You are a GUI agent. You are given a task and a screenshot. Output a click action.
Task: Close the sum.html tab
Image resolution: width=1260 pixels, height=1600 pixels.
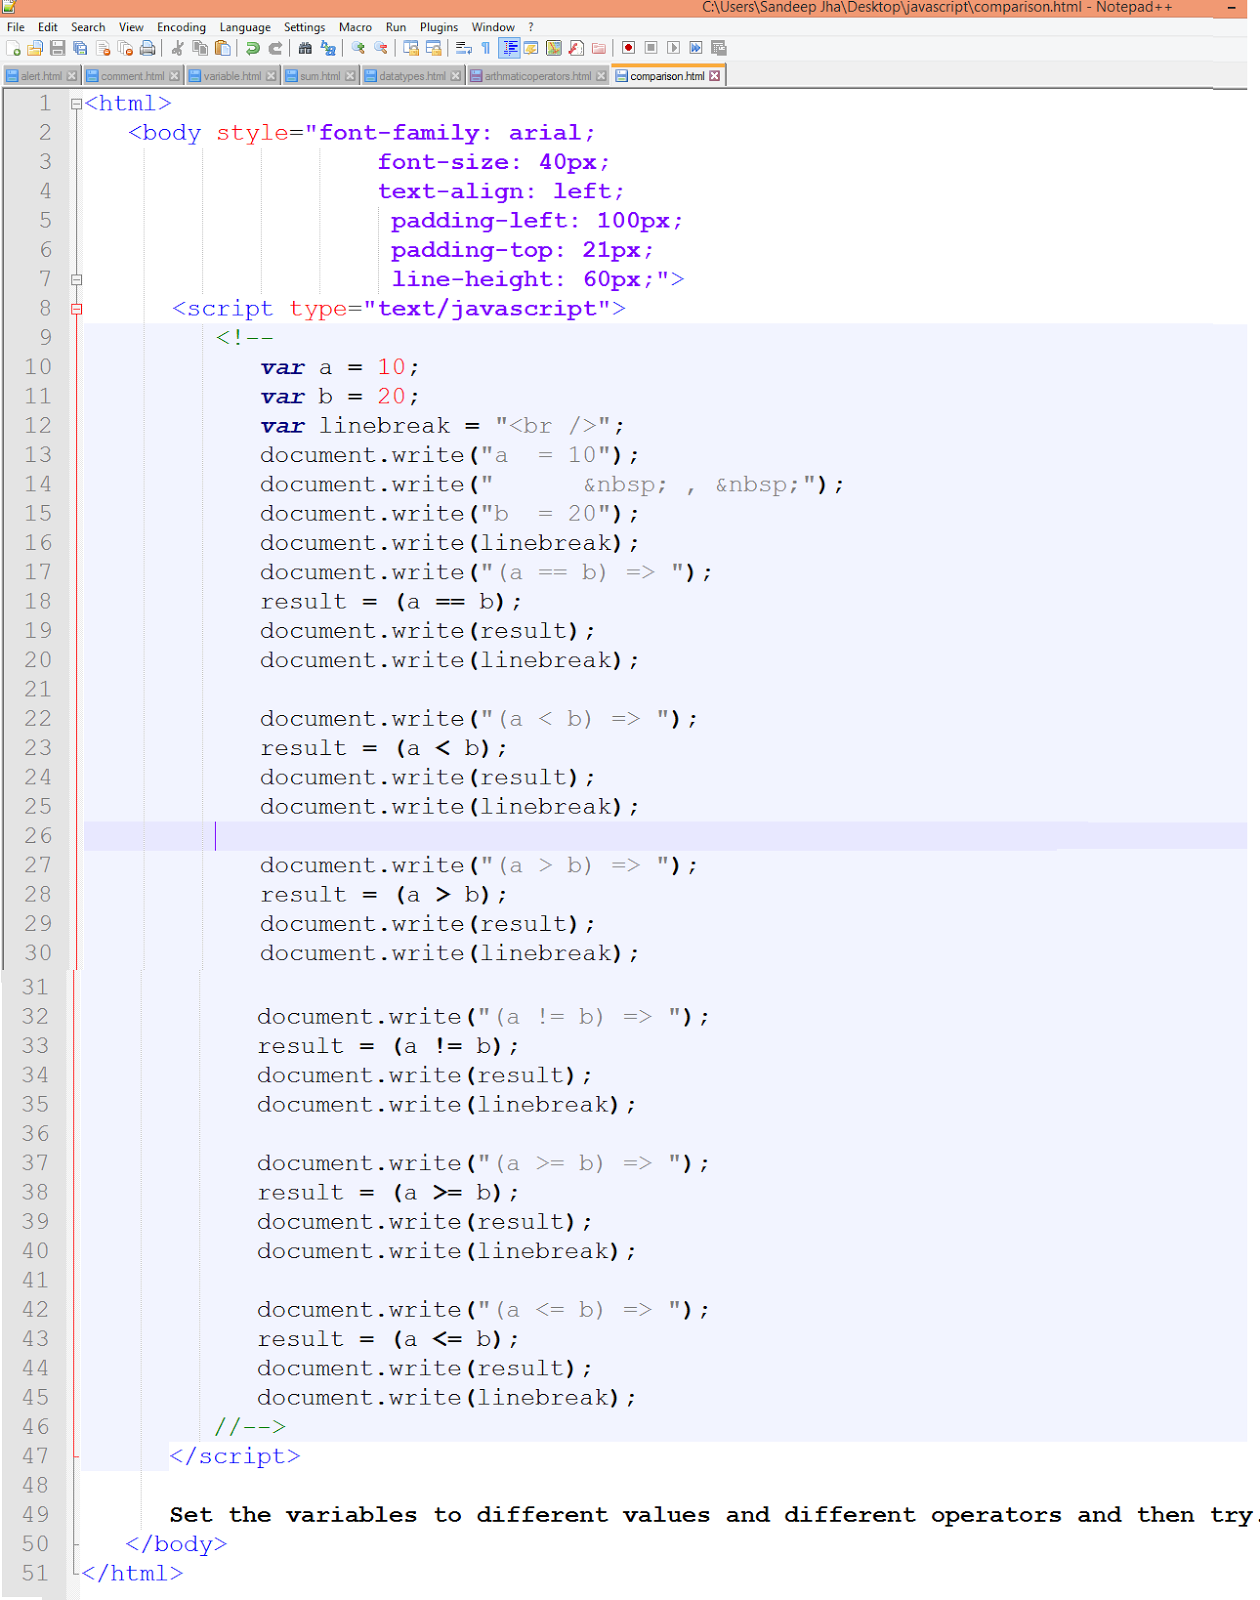(x=350, y=76)
